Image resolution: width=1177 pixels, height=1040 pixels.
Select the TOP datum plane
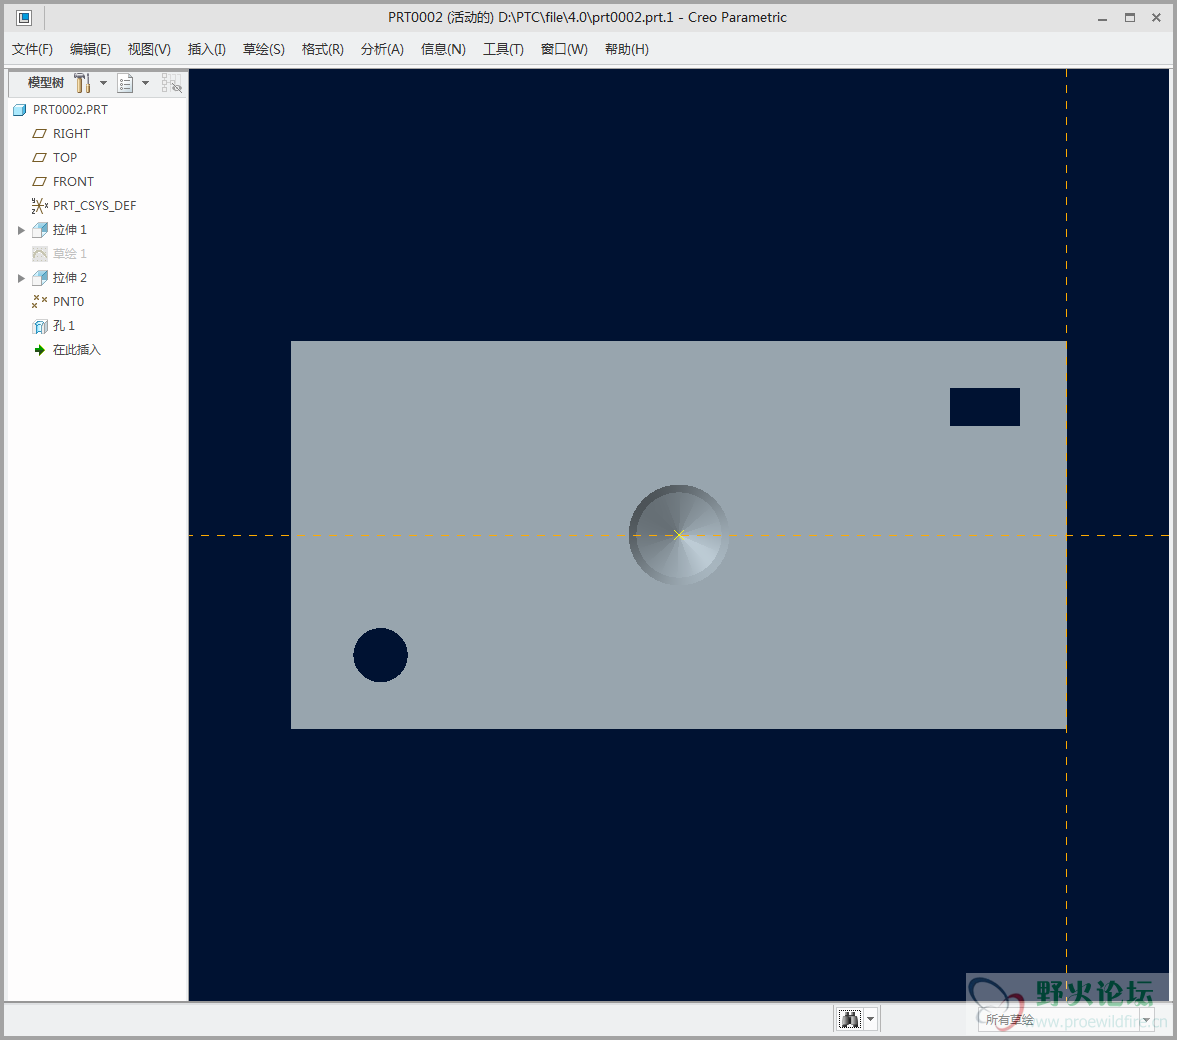55,158
